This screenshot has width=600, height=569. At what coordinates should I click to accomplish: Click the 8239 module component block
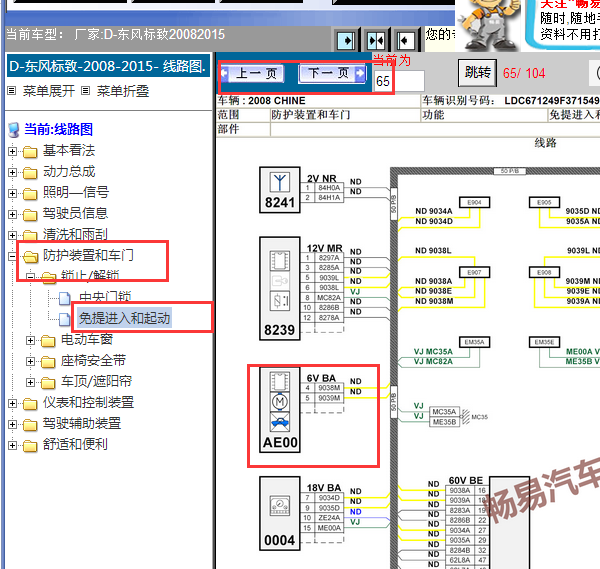point(280,289)
